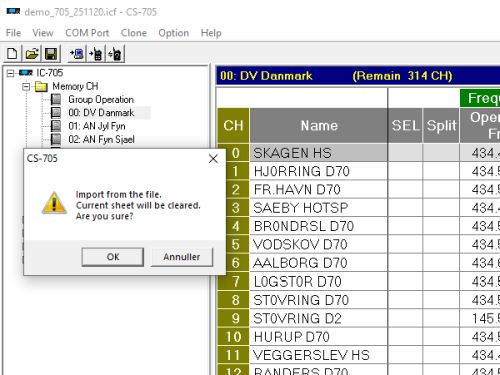500x375 pixels.
Task: Click the SAEBY HOTSP name cell
Action: pyautogui.click(x=319, y=208)
